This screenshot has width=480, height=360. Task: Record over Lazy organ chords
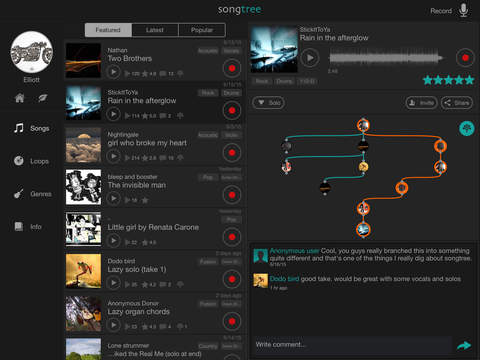click(232, 321)
